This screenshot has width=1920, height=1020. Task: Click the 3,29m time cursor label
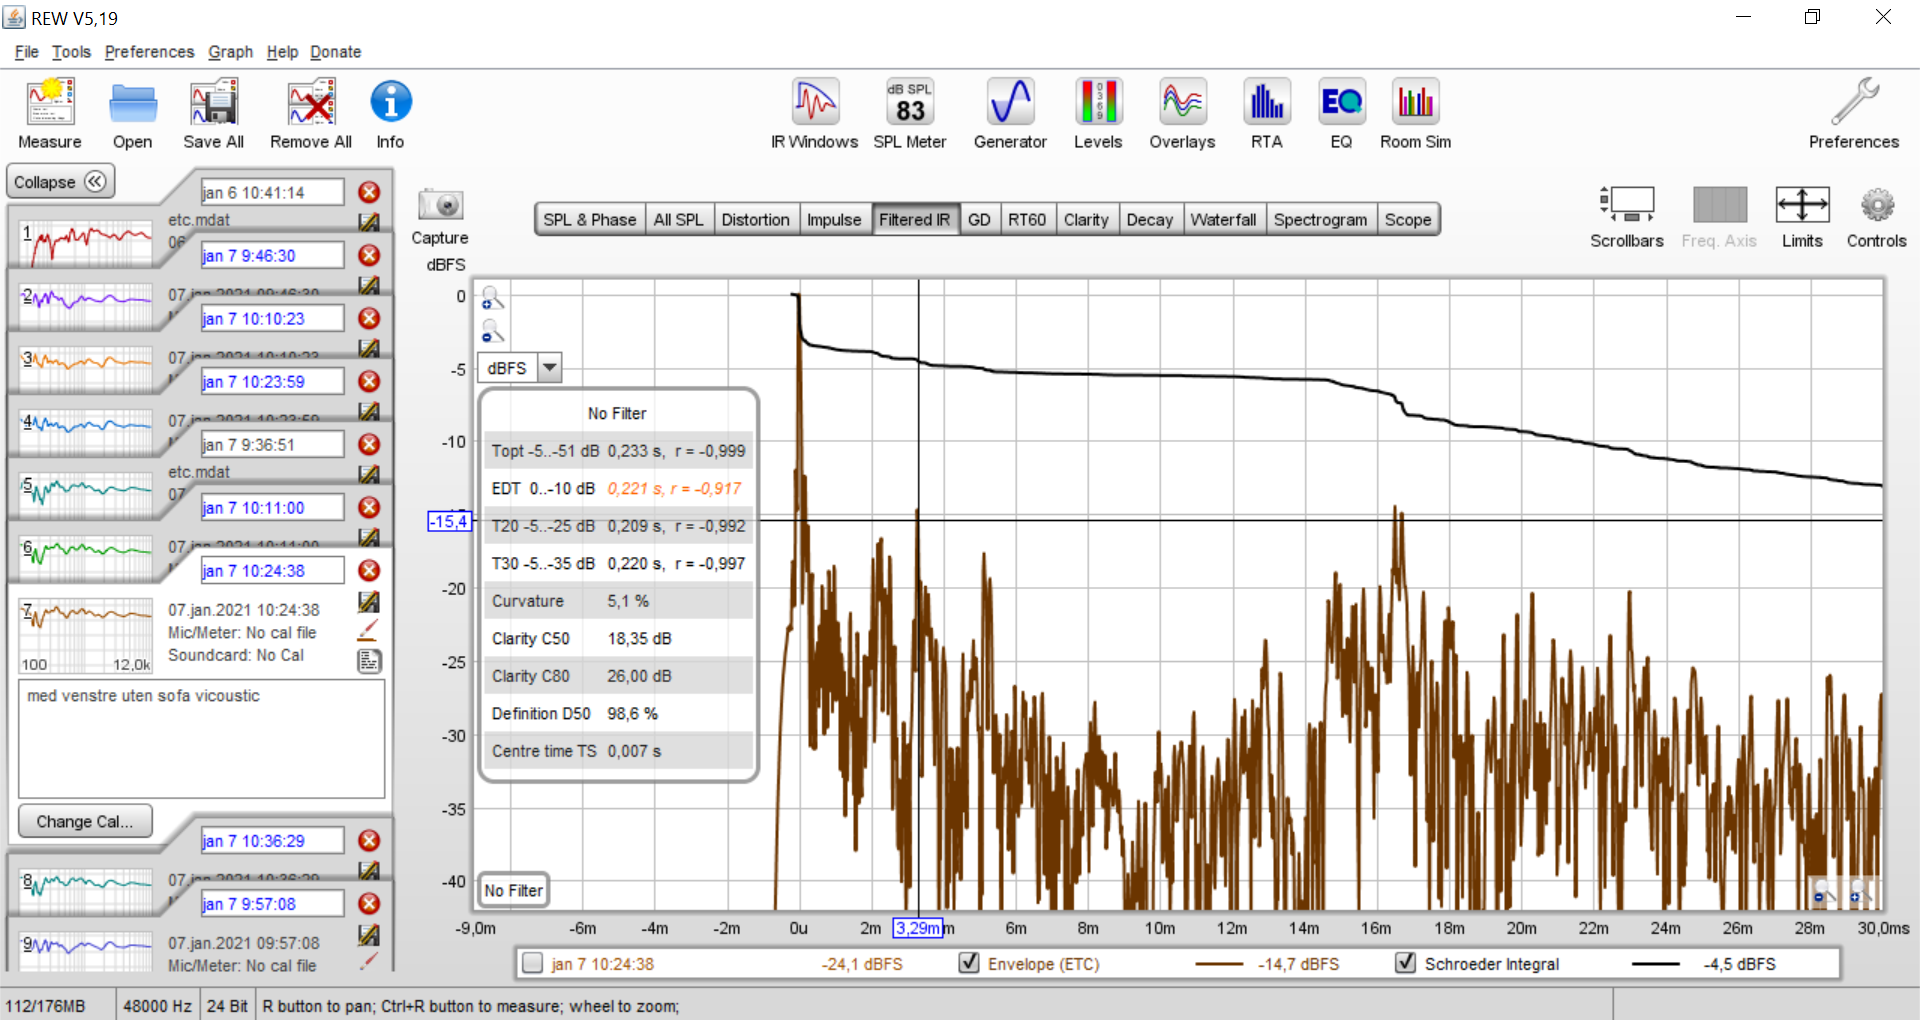[x=917, y=928]
